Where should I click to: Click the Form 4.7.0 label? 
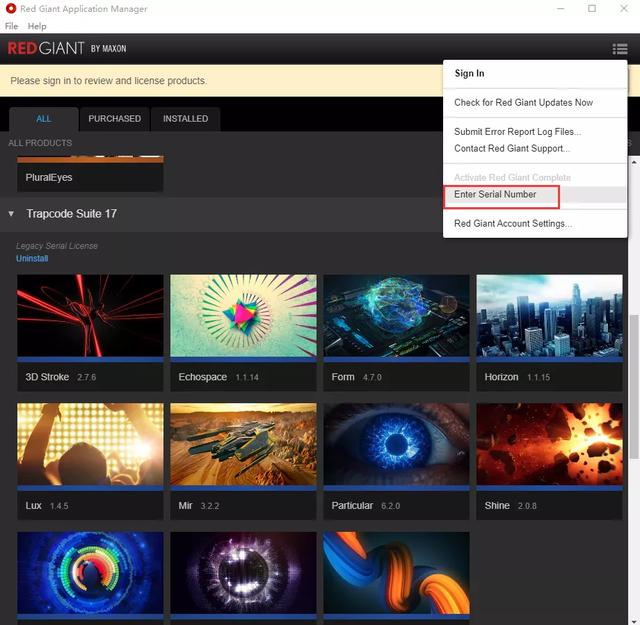click(356, 377)
